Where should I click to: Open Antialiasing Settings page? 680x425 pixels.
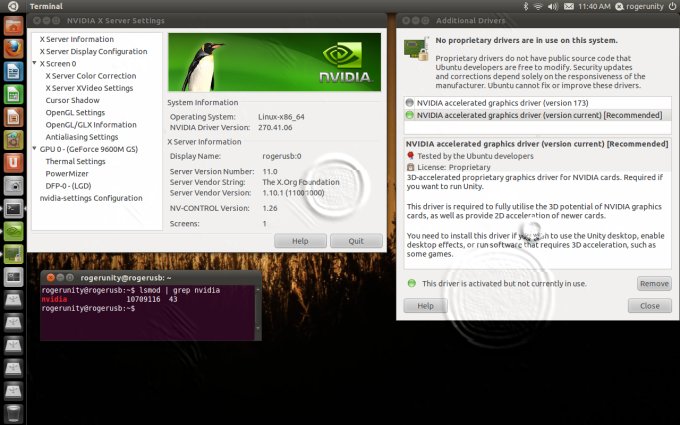tap(82, 137)
